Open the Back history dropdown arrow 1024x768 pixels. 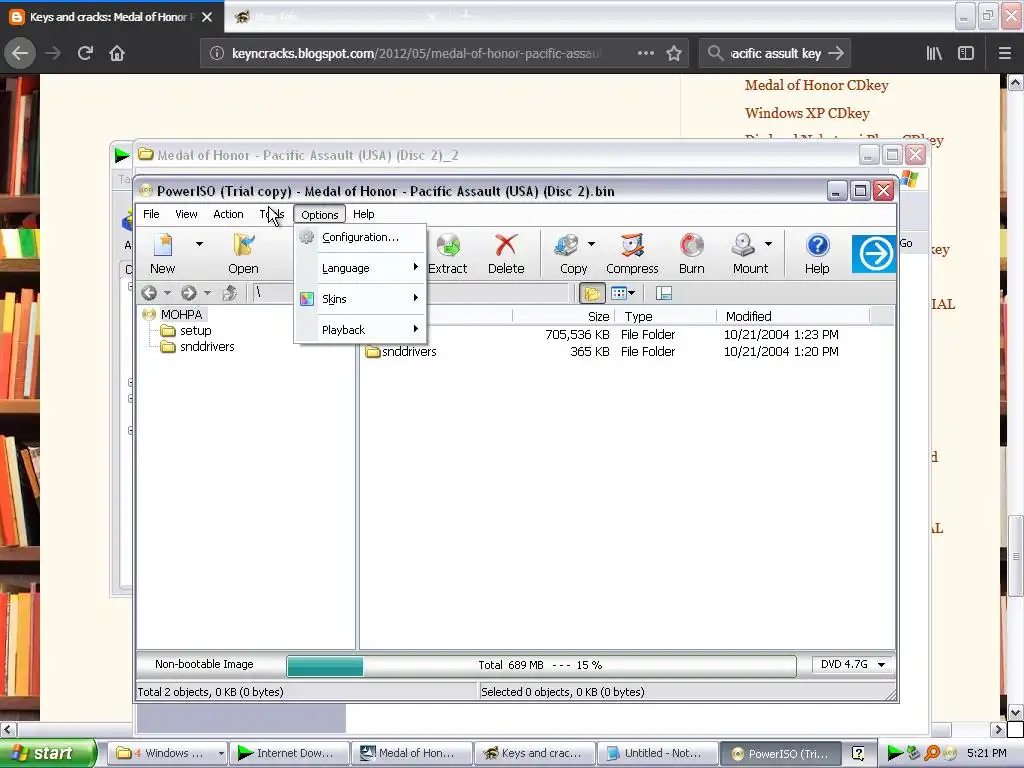tap(167, 293)
